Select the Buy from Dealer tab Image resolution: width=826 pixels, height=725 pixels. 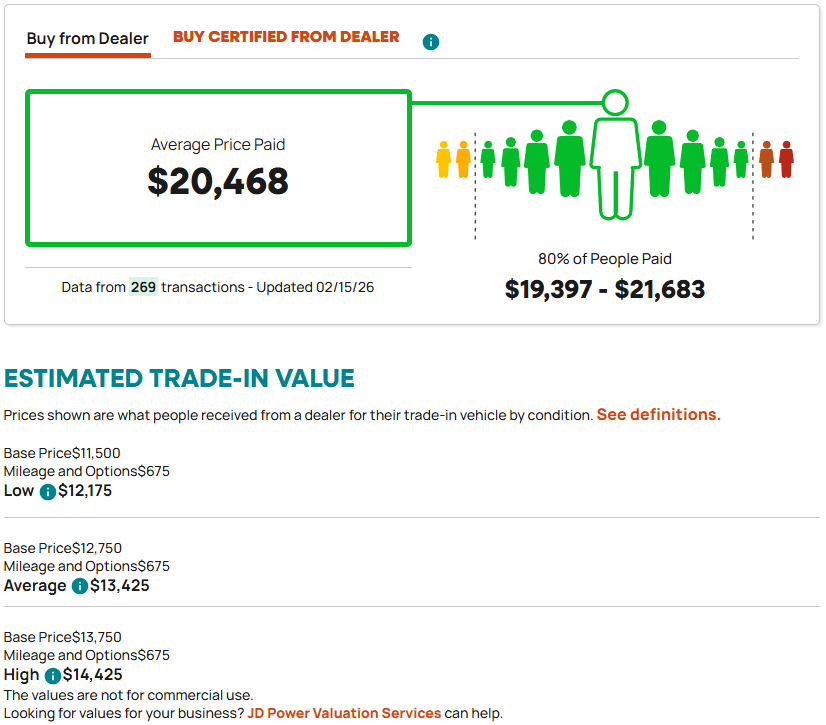tap(88, 40)
